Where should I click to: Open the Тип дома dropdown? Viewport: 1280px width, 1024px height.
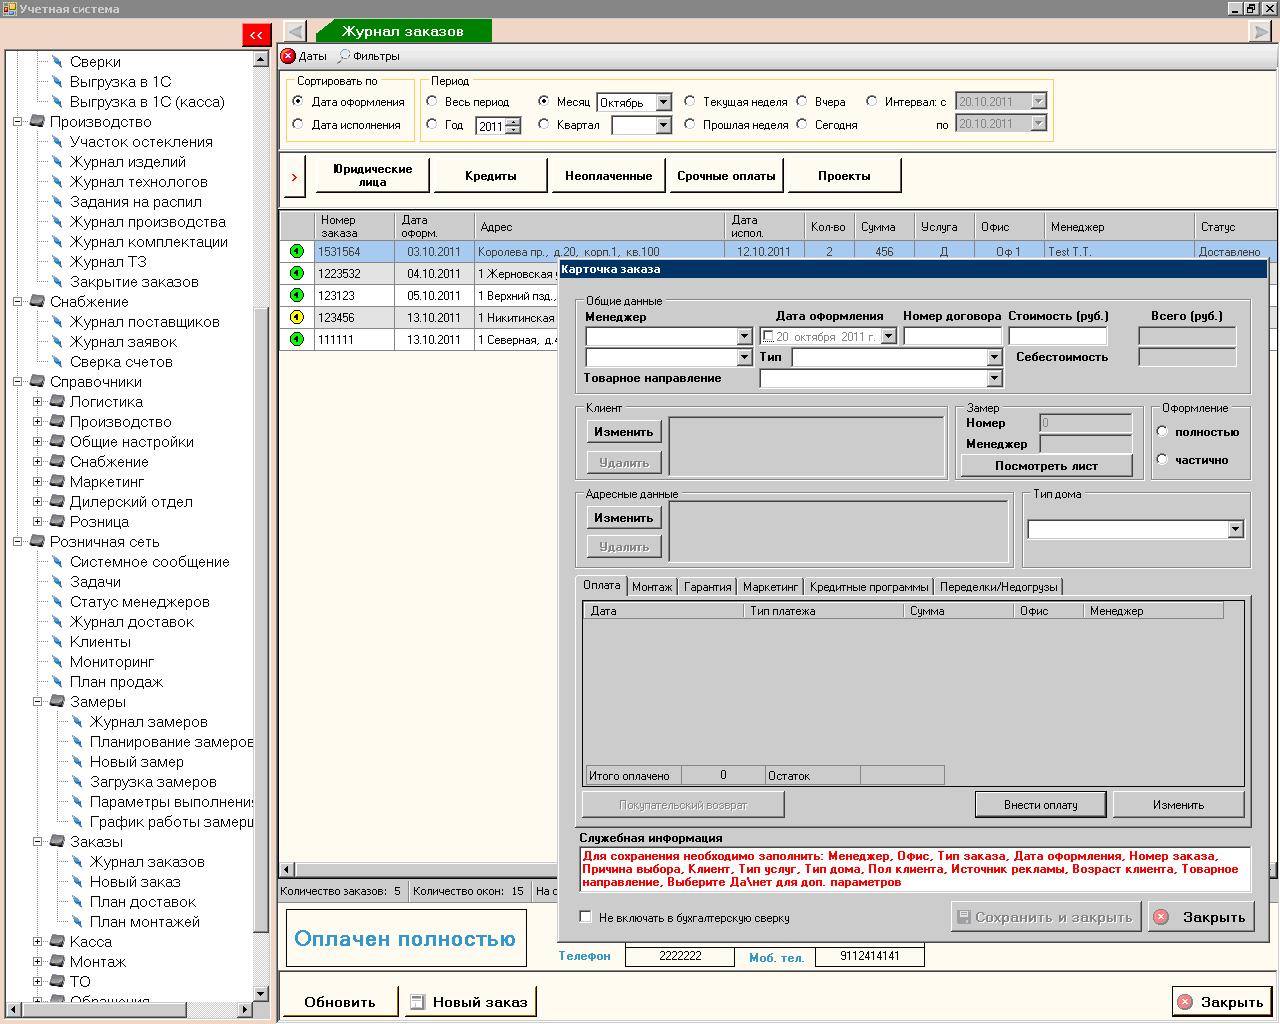click(x=1234, y=529)
